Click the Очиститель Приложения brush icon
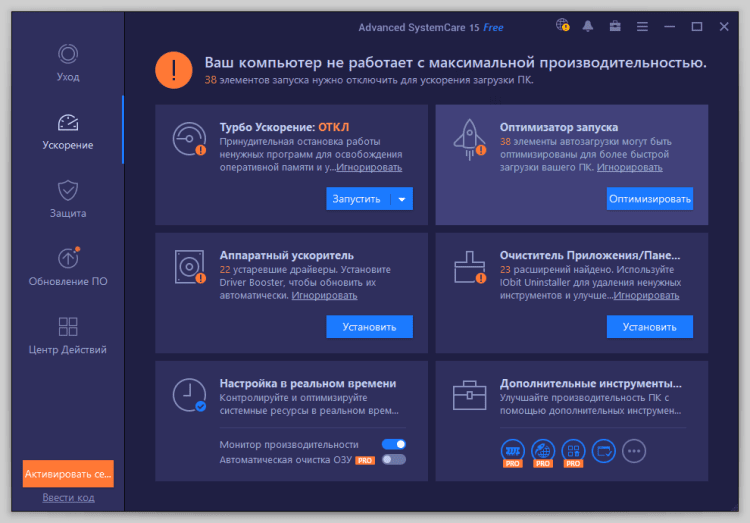The height and width of the screenshot is (523, 750). point(470,267)
